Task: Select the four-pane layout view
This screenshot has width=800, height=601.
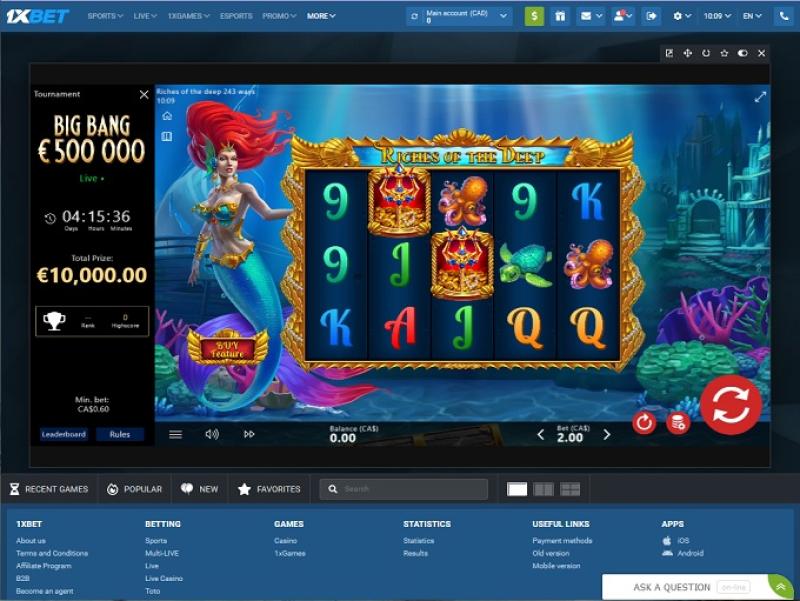Action: (570, 489)
